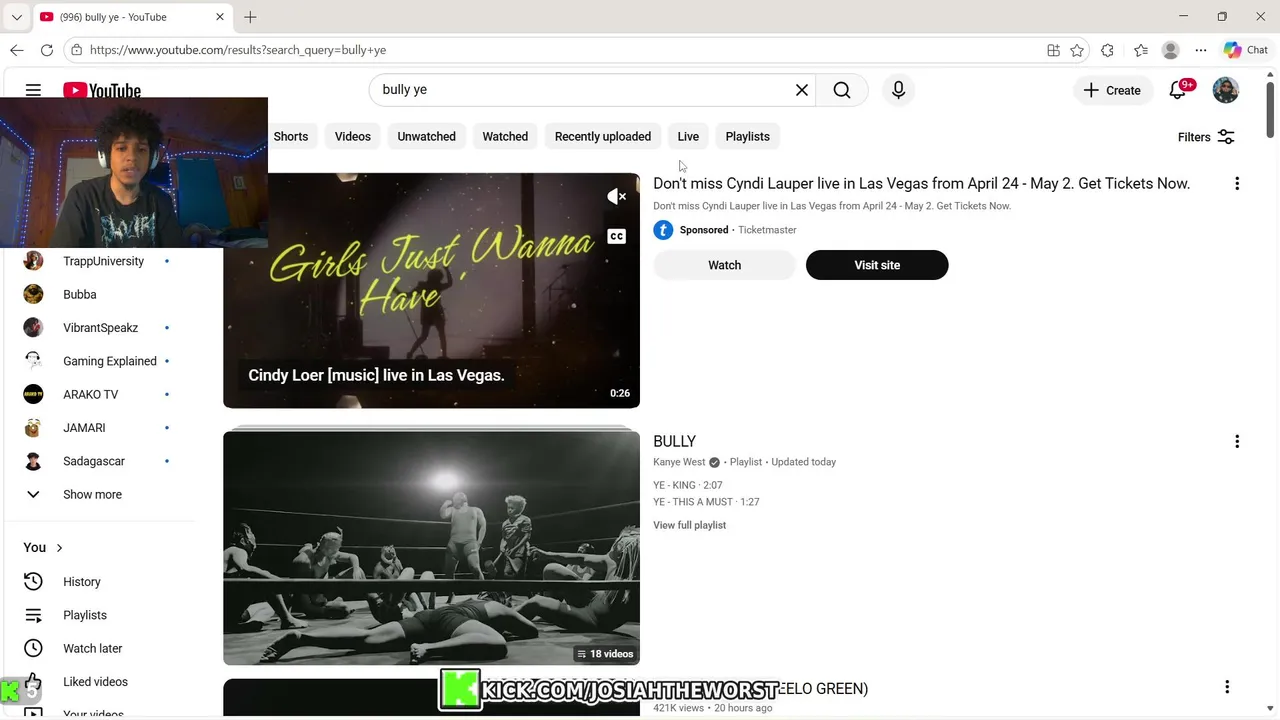
Task: View site information icon in address bar
Action: click(x=76, y=50)
